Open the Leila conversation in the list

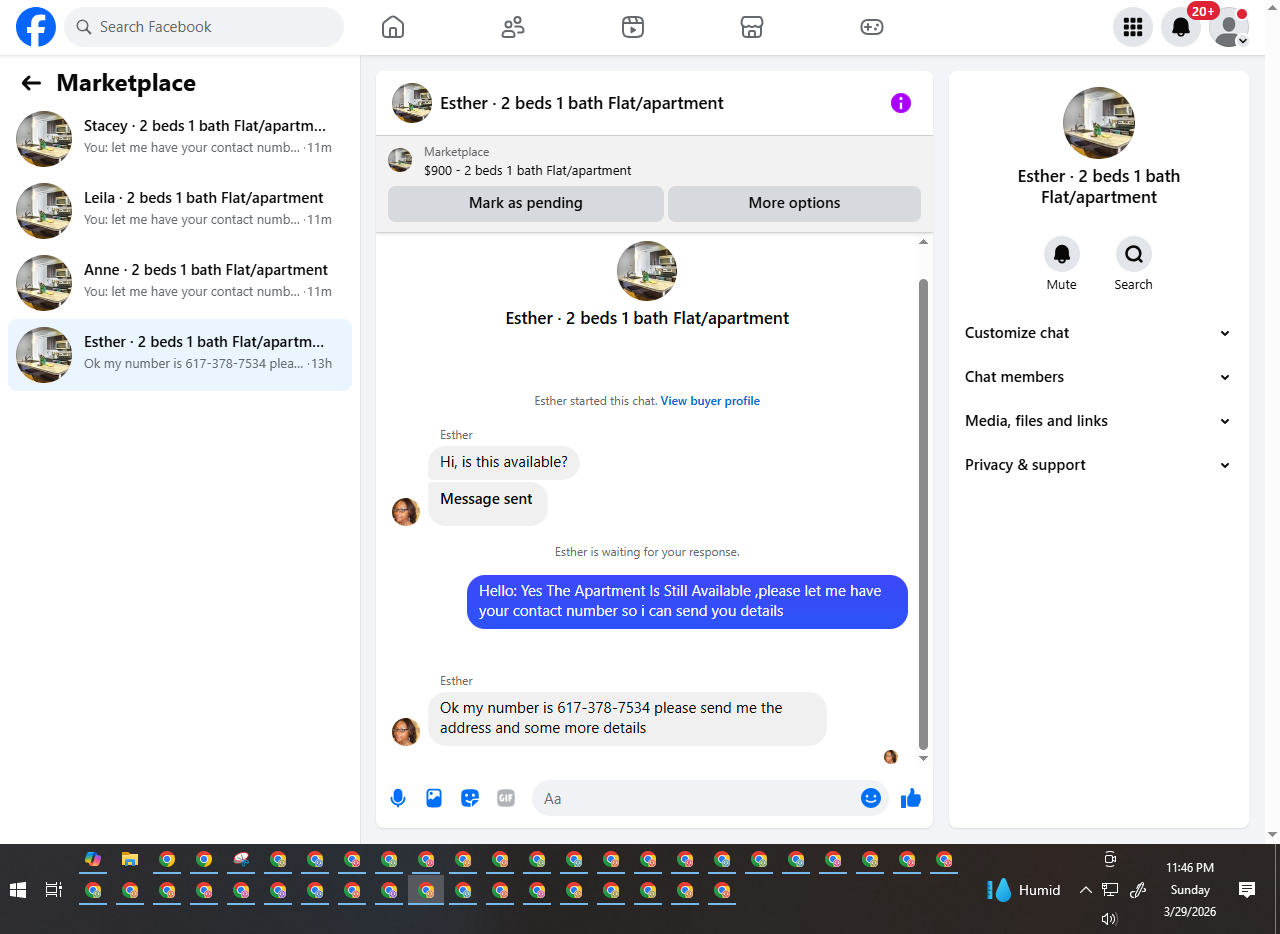(x=180, y=210)
